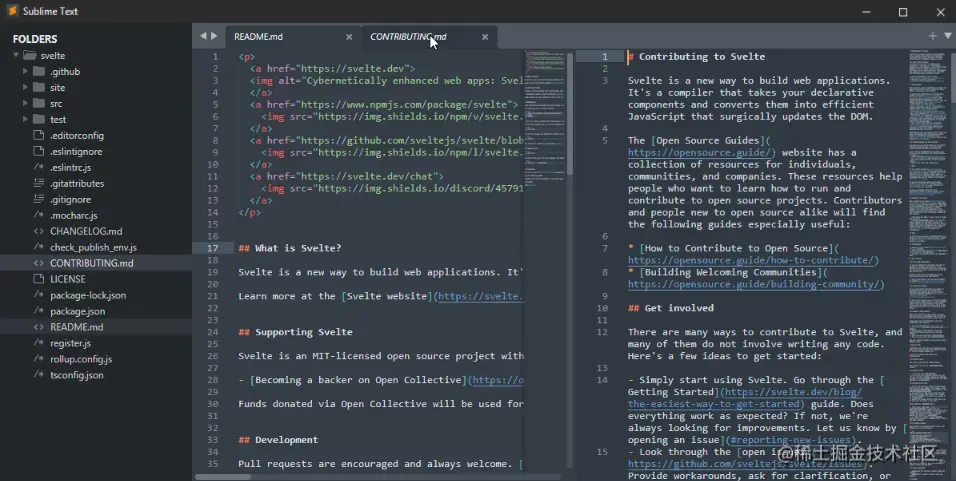The image size is (956, 481).
Task: Click the package.json file icon
Action: [39, 311]
